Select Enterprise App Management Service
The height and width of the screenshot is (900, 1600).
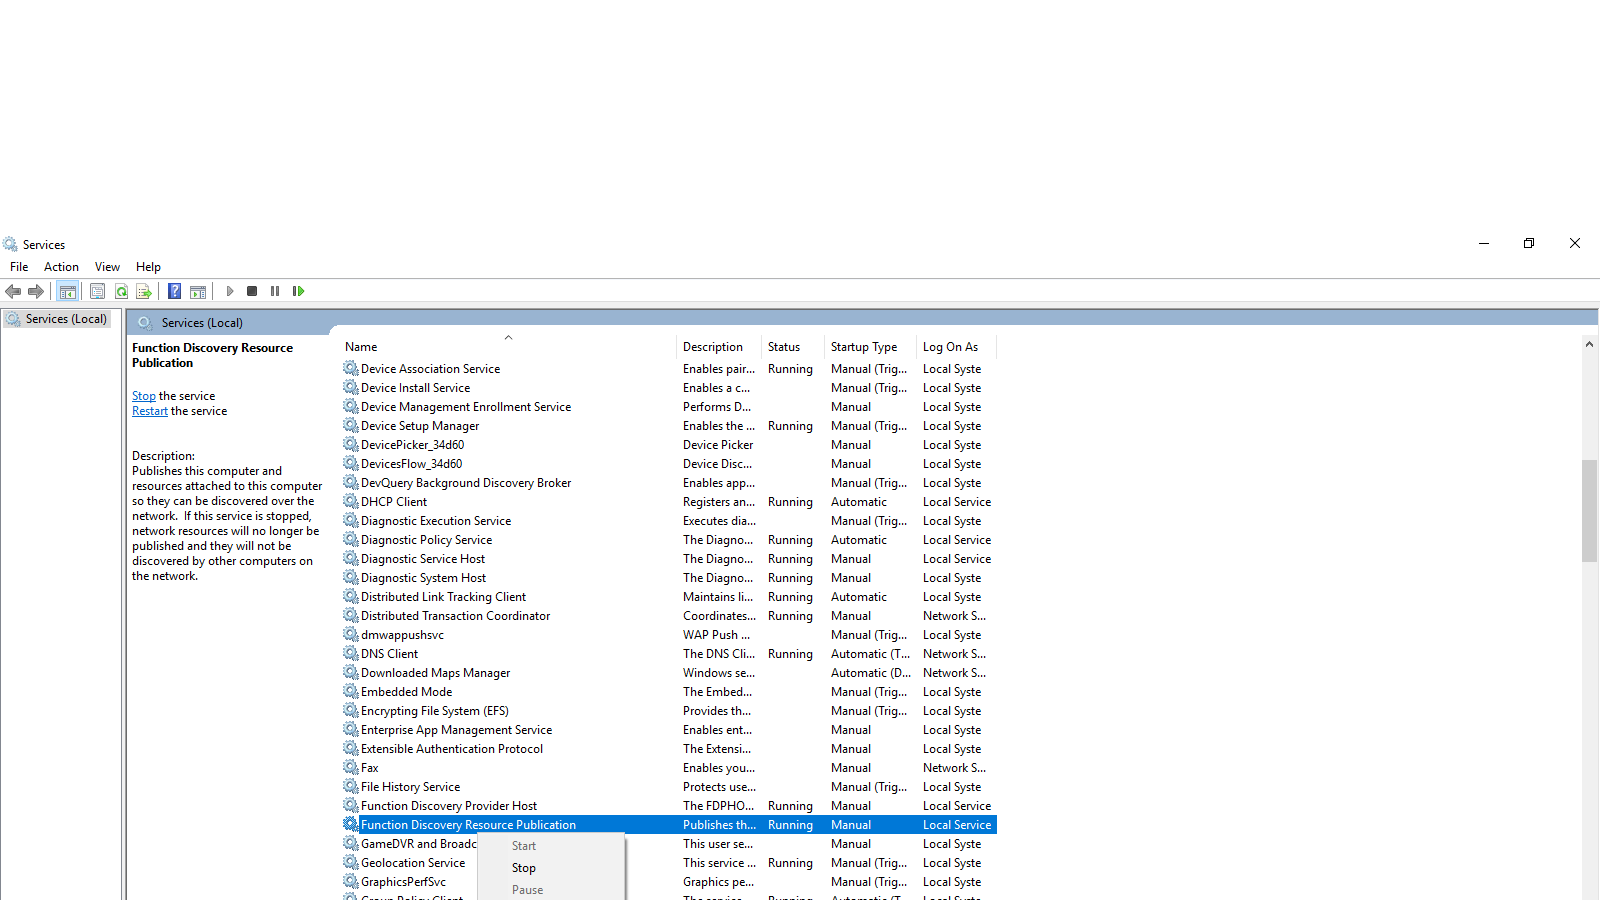tap(669, 730)
